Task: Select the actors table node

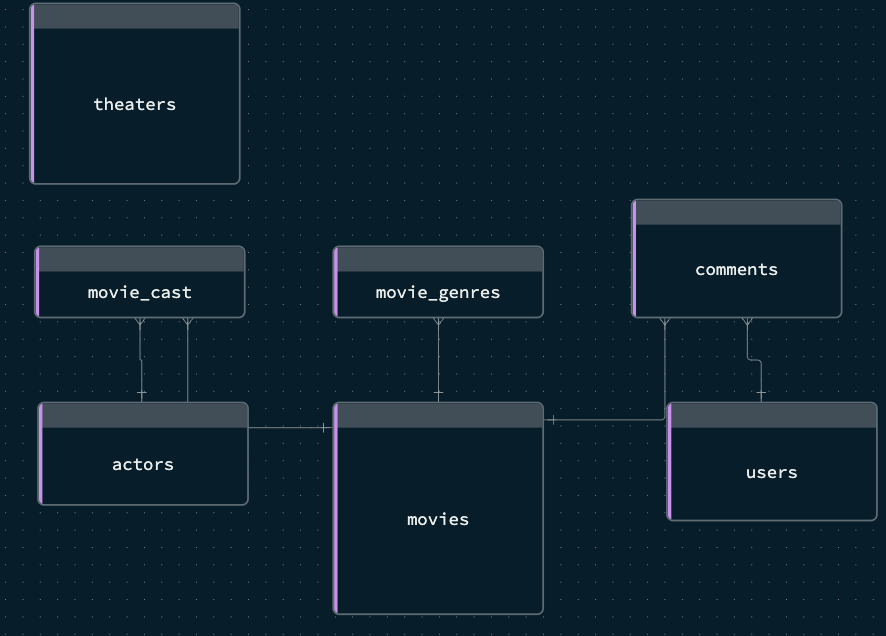Action: click(143, 454)
